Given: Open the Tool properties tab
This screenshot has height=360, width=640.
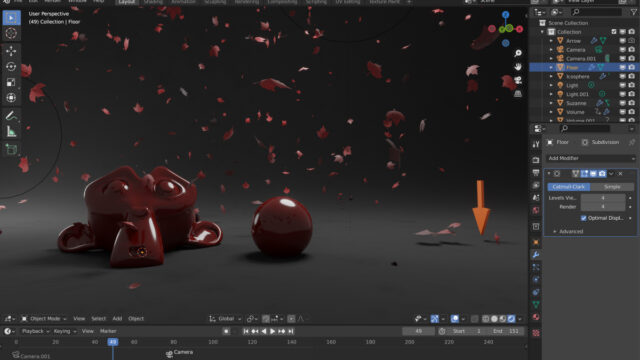Looking at the screenshot, I should 536,144.
